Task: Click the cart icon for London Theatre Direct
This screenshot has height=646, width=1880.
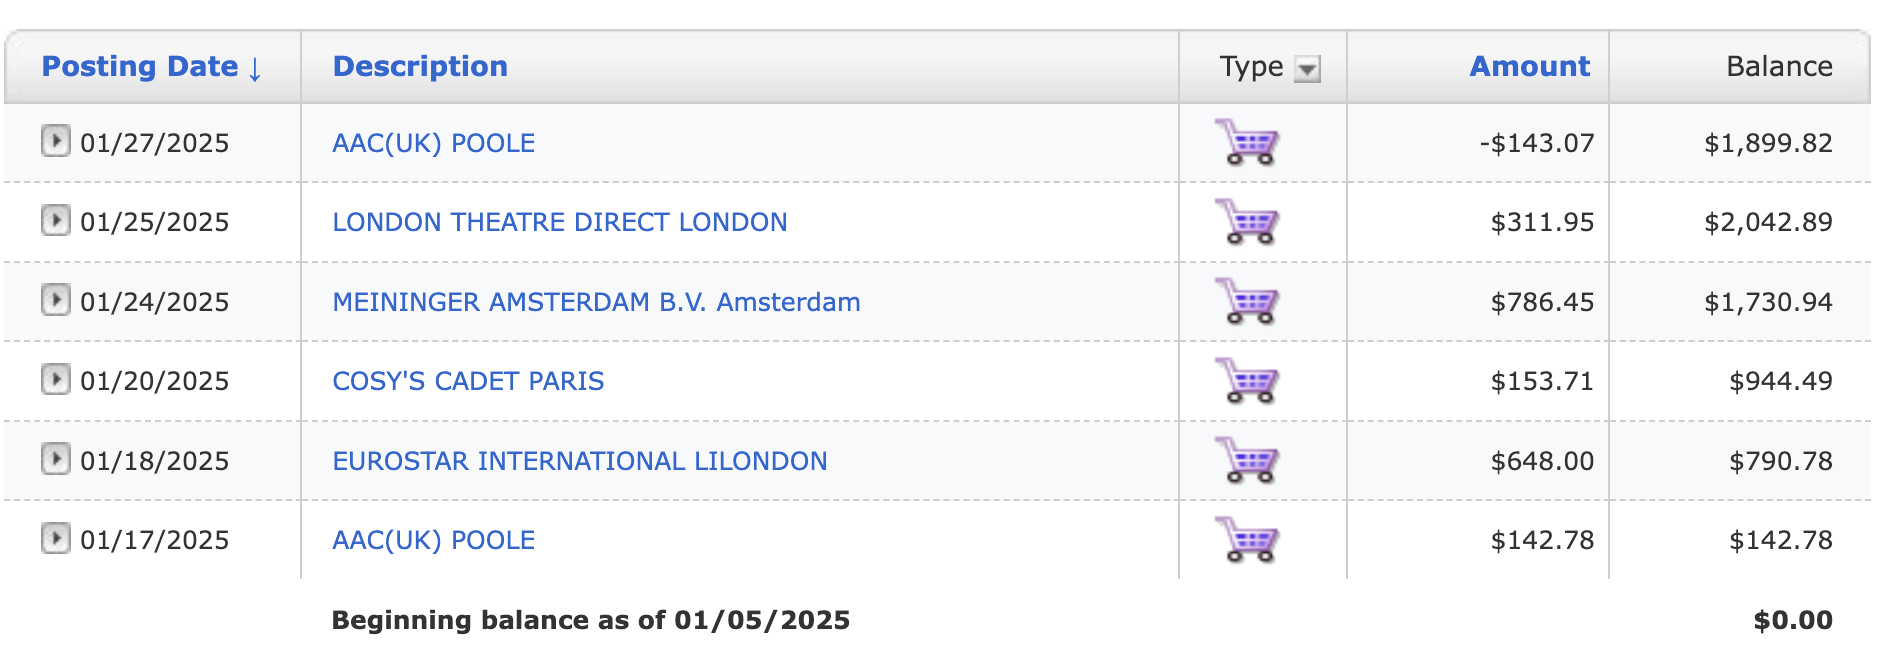Action: pos(1247,221)
